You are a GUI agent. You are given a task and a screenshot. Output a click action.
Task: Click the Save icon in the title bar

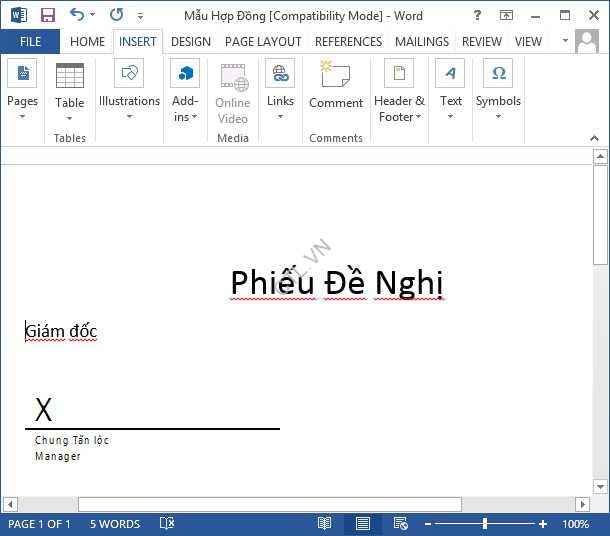[47, 15]
